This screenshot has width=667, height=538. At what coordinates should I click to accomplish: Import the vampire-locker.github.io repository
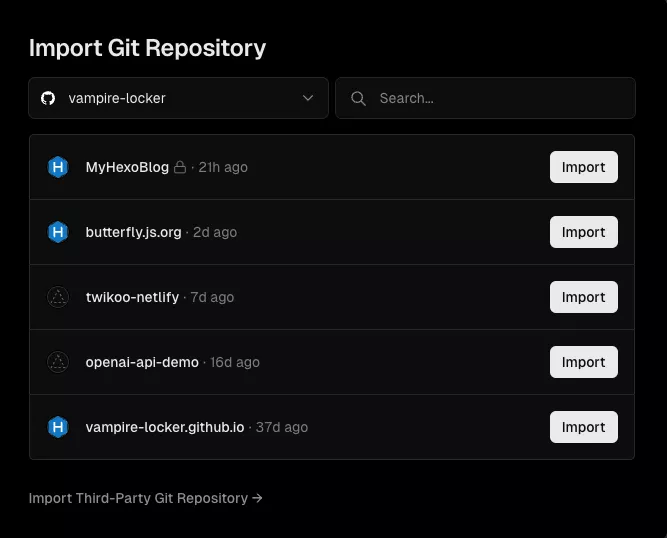click(x=584, y=427)
